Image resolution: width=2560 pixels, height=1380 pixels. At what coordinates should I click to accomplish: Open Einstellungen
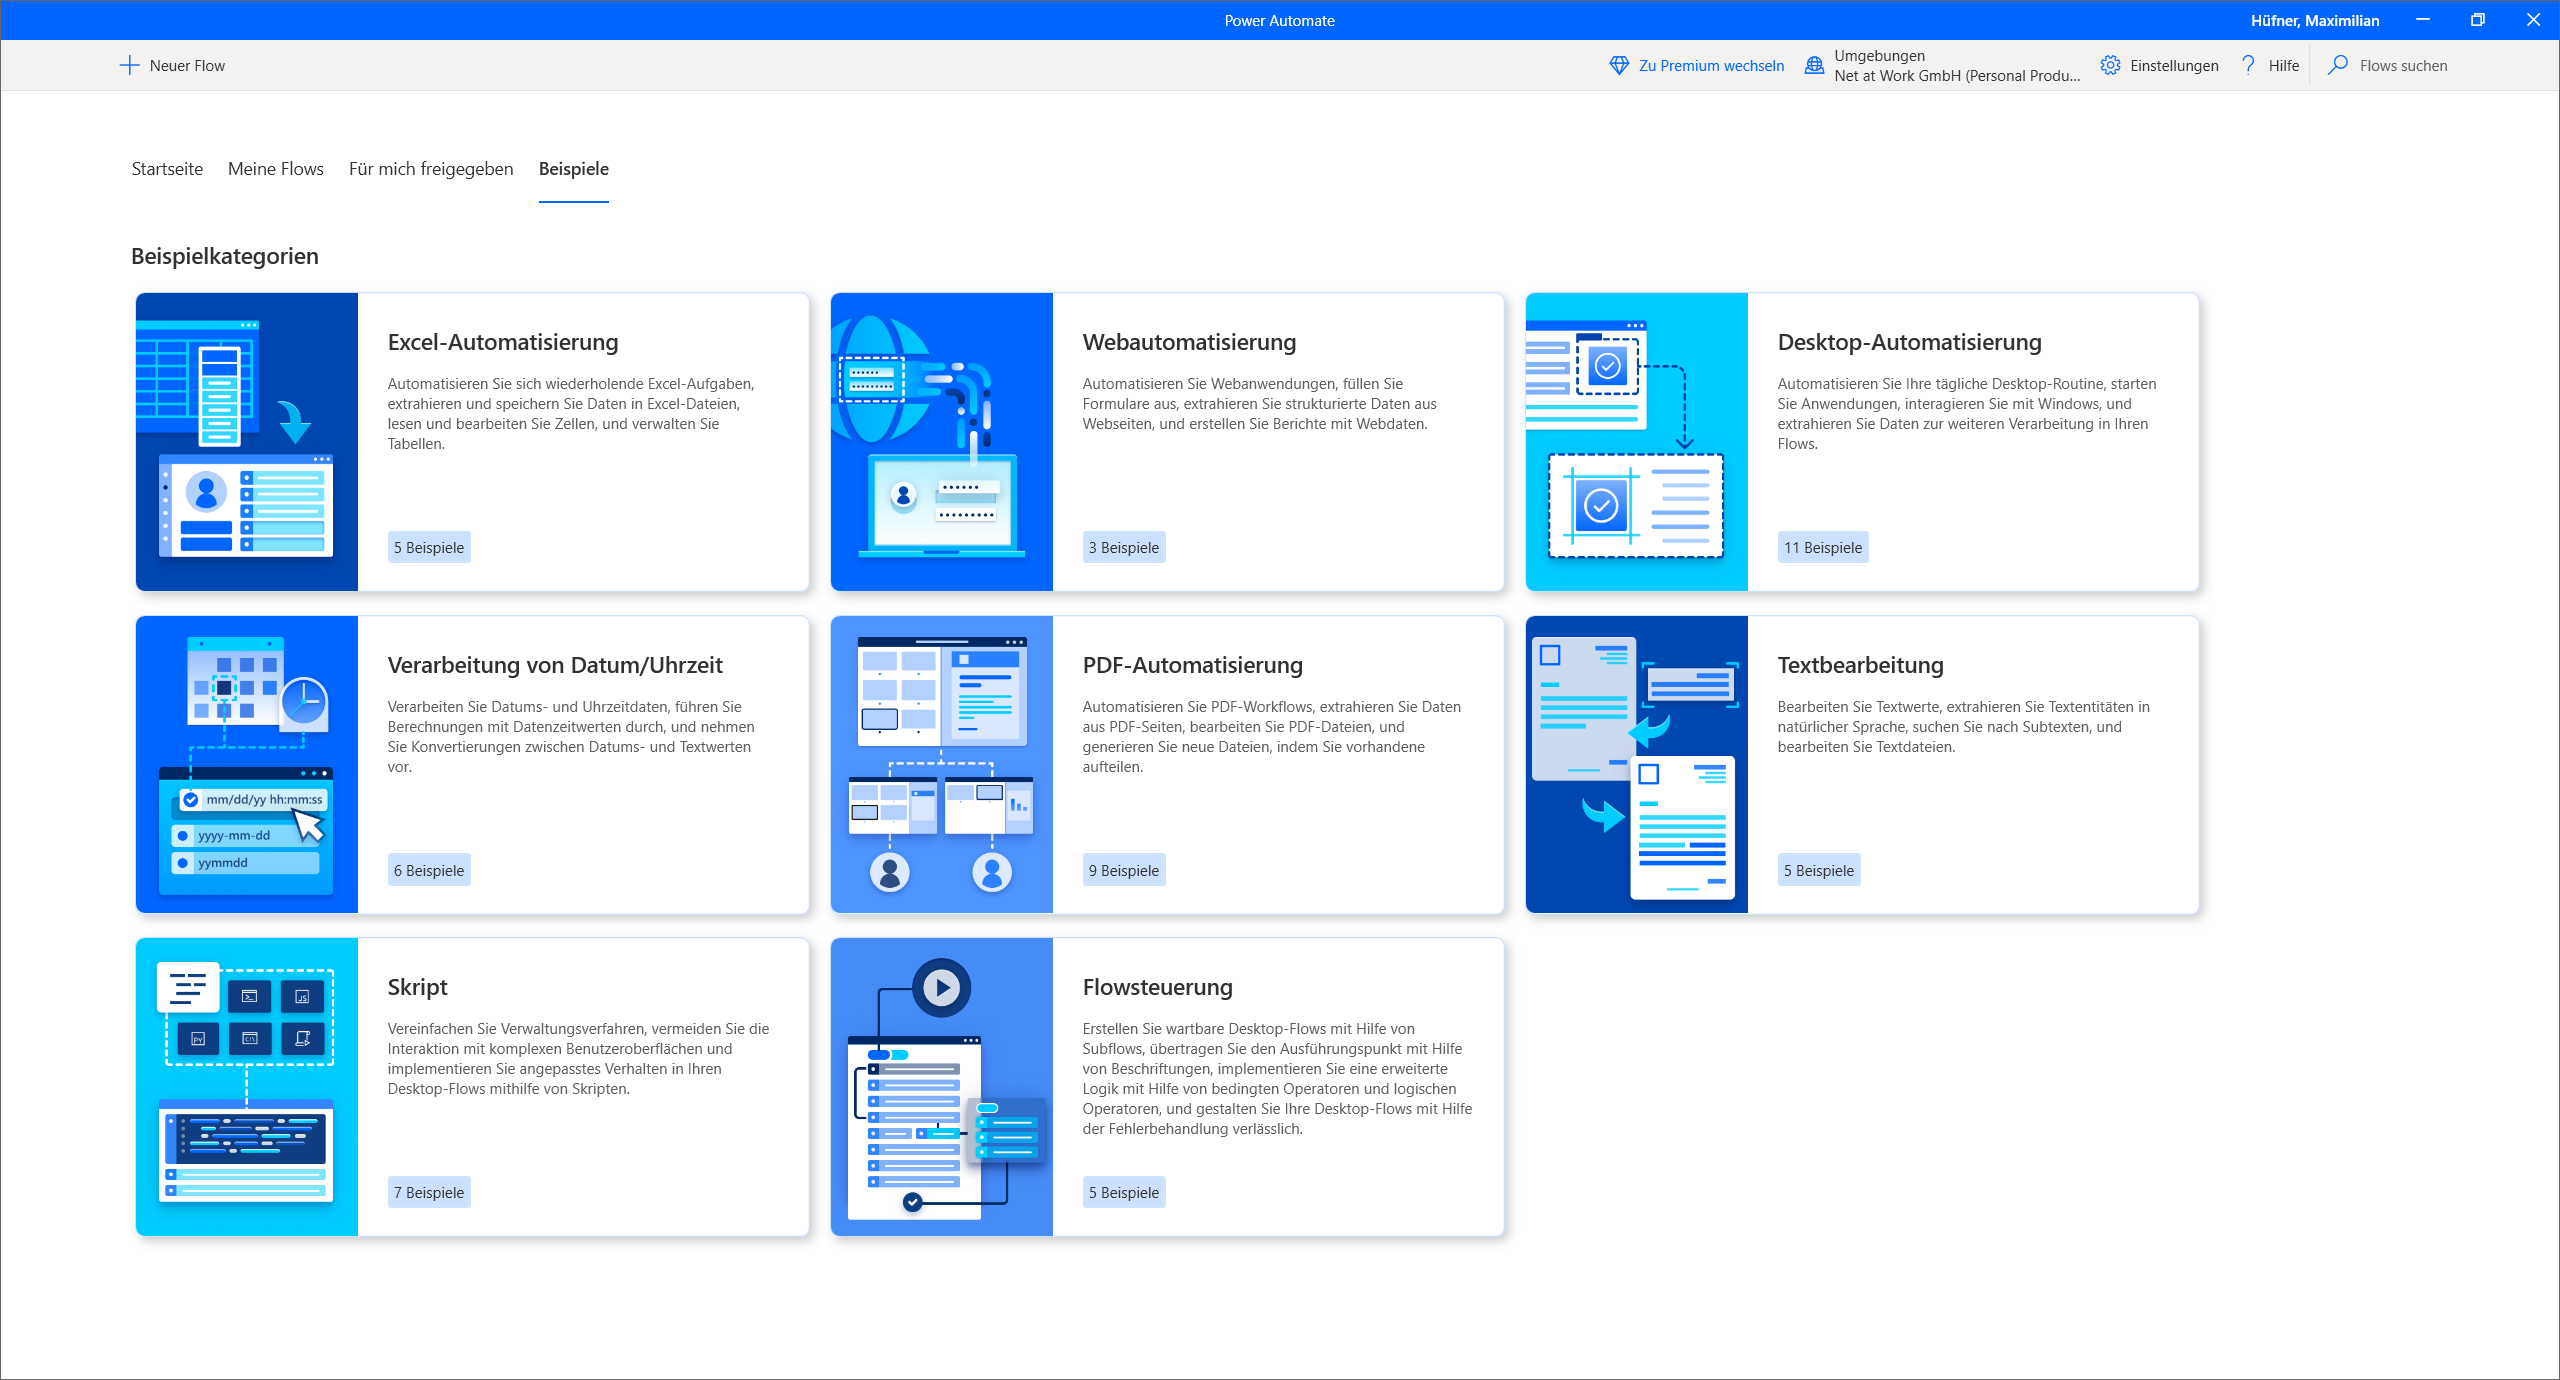[x=2159, y=66]
